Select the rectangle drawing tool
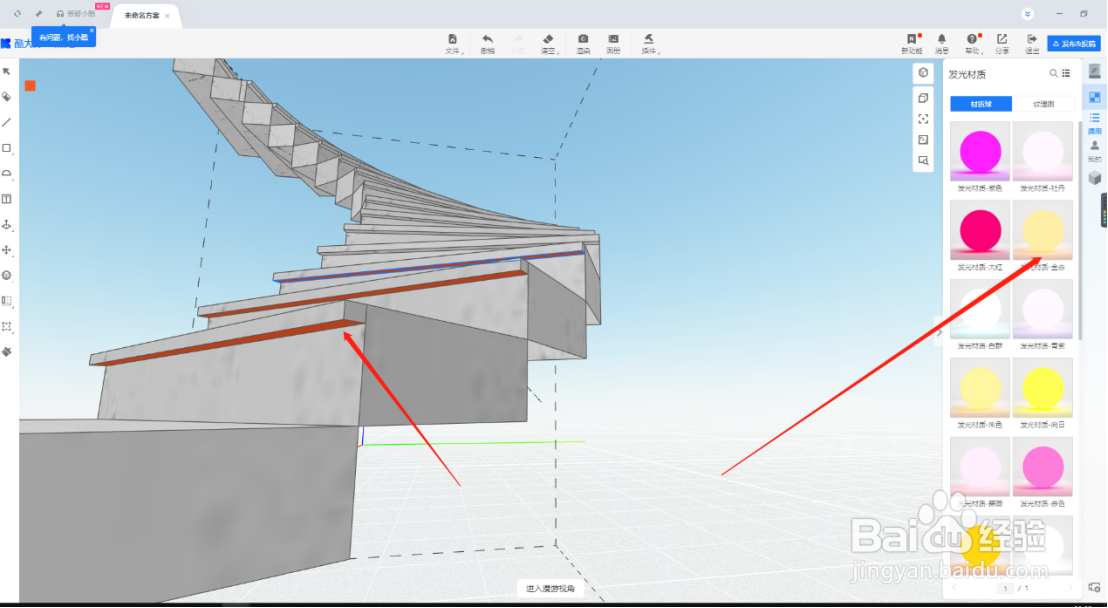This screenshot has height=608, width=1108. click(x=7, y=148)
